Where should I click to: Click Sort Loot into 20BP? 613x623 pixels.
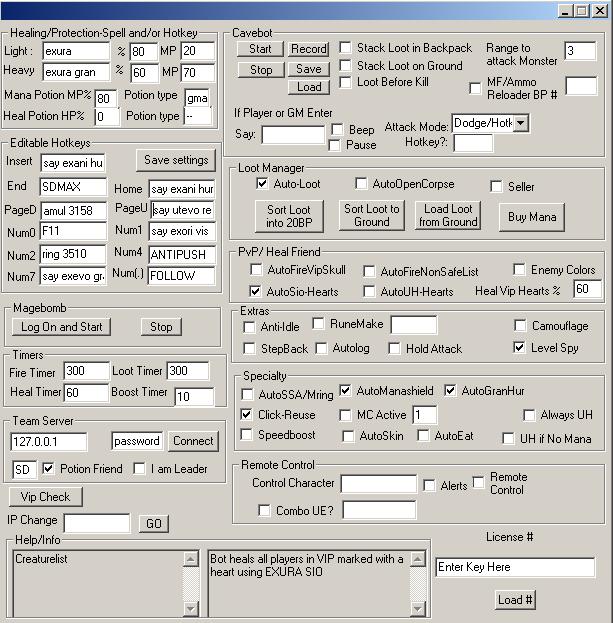coord(289,216)
